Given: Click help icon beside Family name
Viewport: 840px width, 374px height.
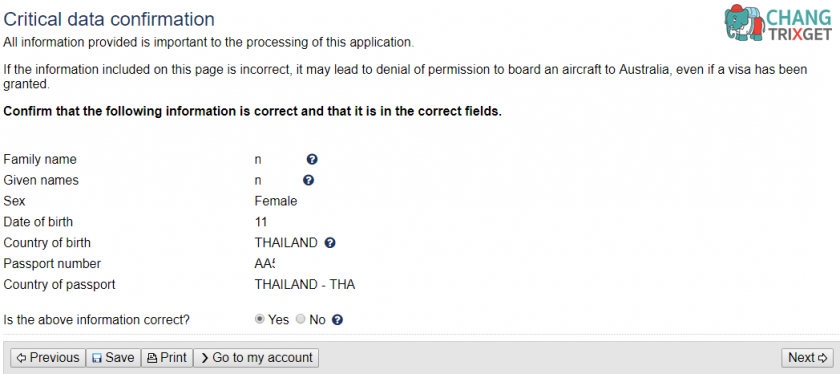Looking at the screenshot, I should tap(312, 159).
